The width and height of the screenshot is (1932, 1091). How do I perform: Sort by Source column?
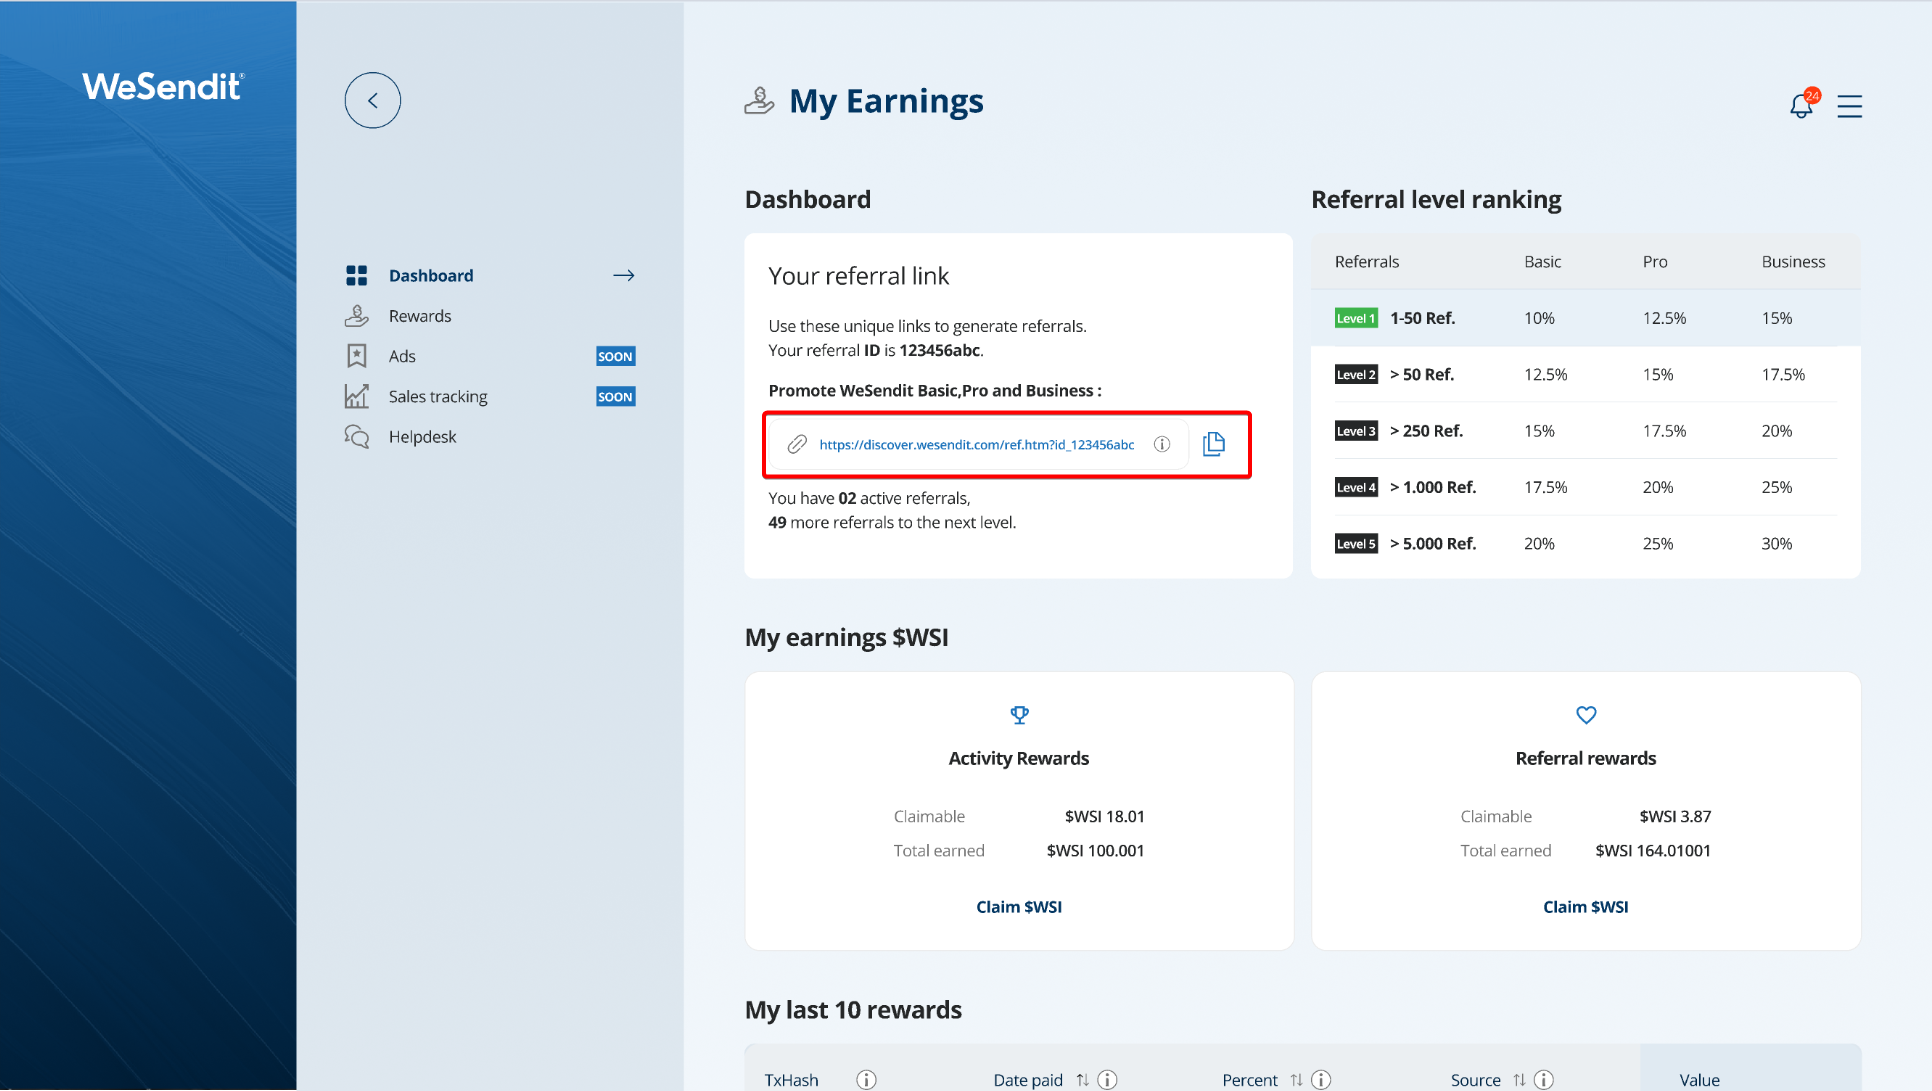tap(1519, 1080)
